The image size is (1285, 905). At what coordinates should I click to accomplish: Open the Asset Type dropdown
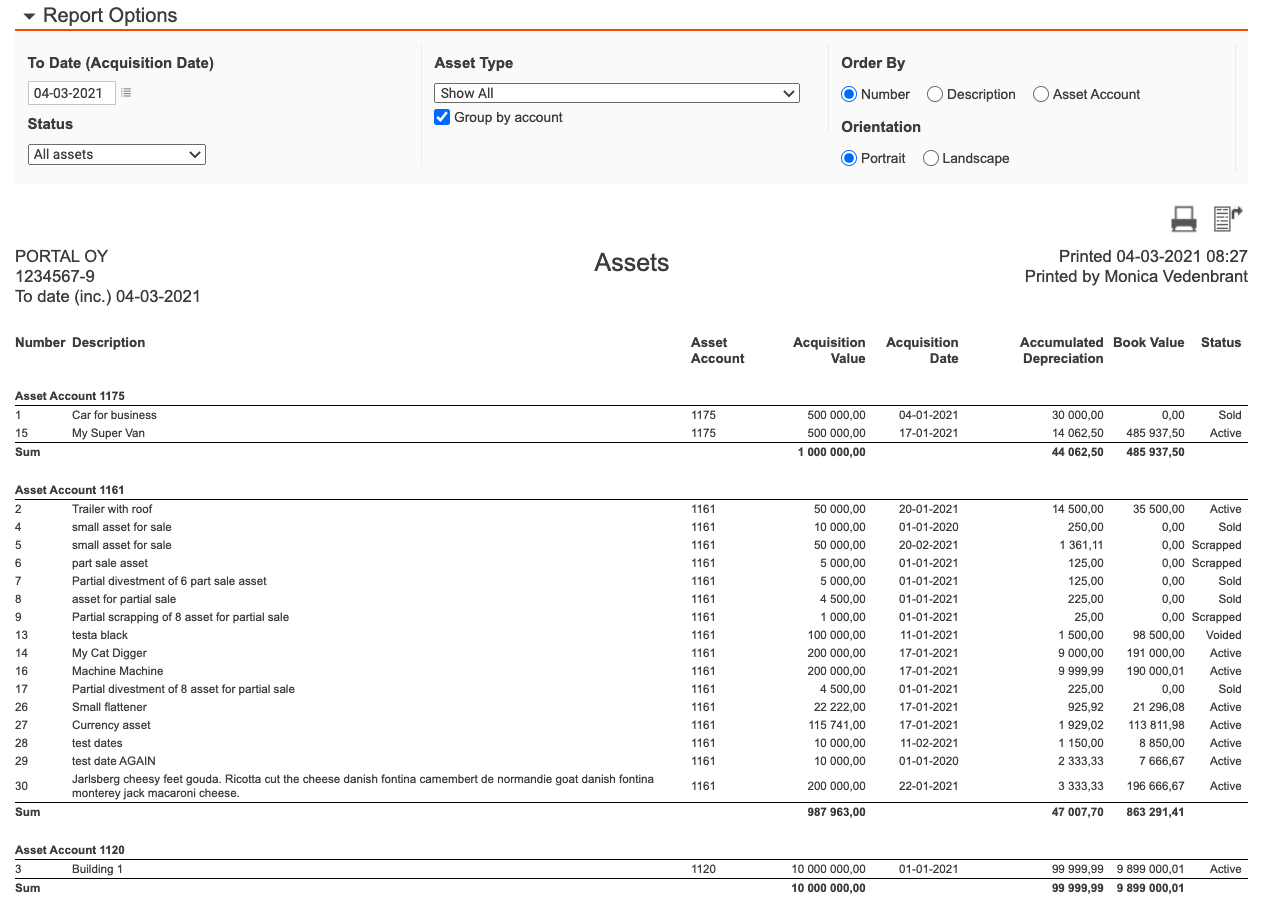coord(617,93)
